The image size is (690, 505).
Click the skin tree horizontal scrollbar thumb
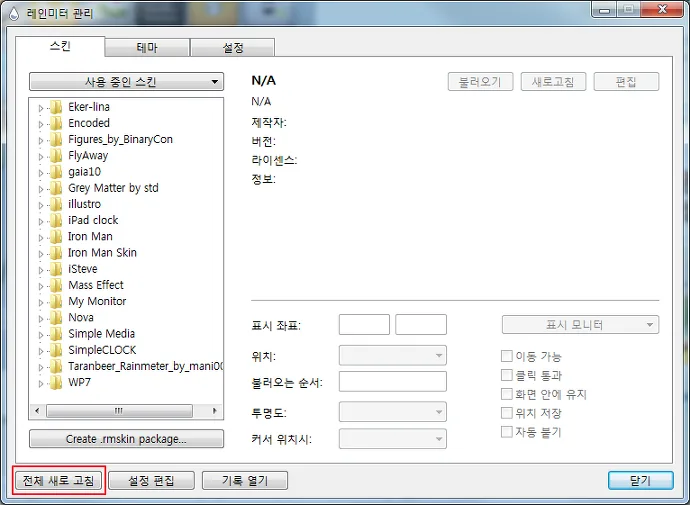click(119, 411)
